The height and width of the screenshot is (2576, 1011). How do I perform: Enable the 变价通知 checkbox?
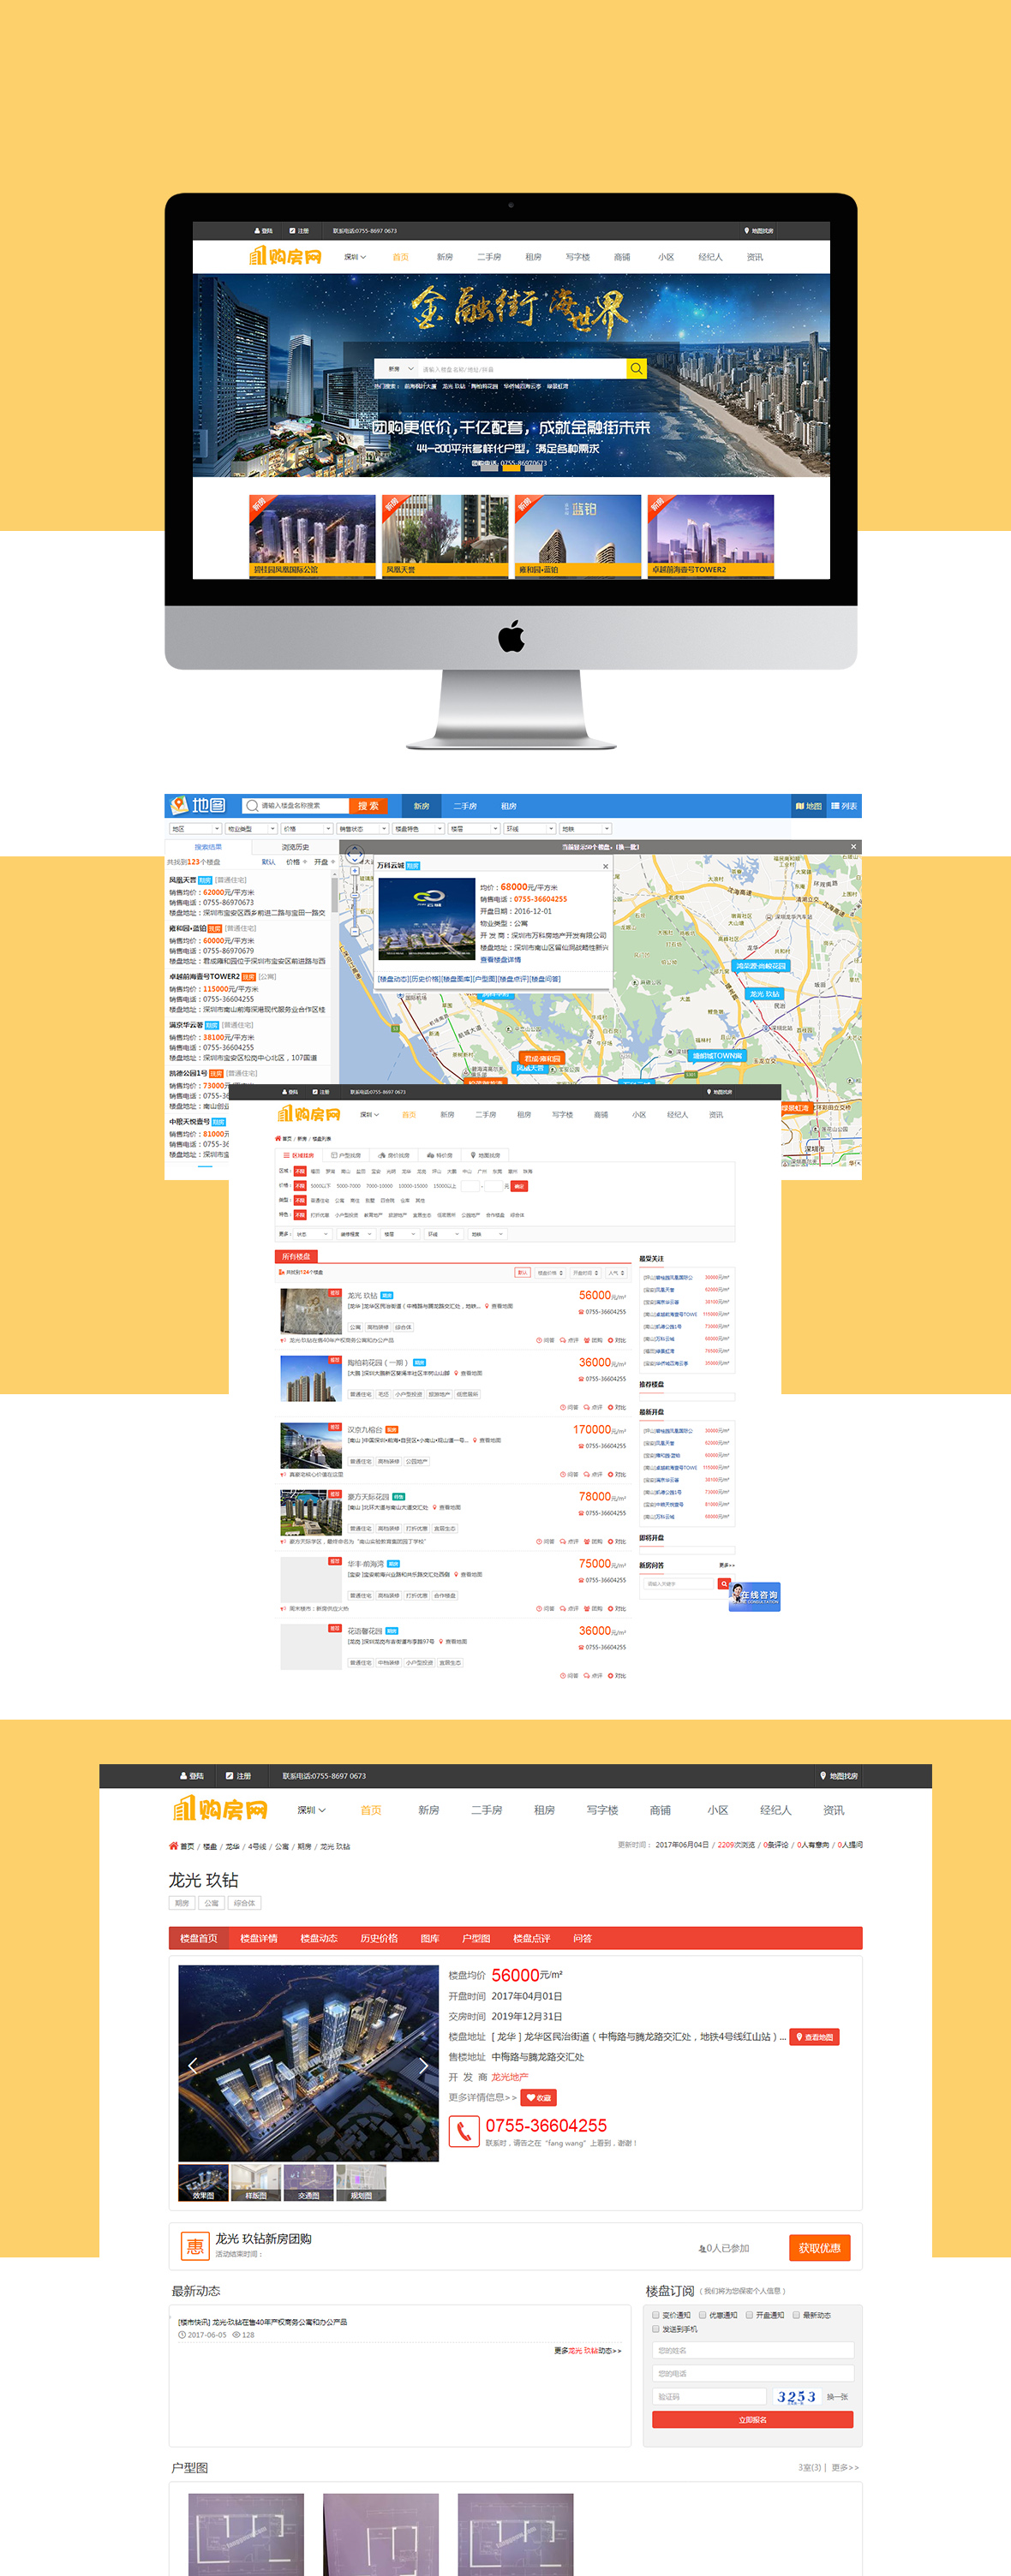(x=656, y=2315)
